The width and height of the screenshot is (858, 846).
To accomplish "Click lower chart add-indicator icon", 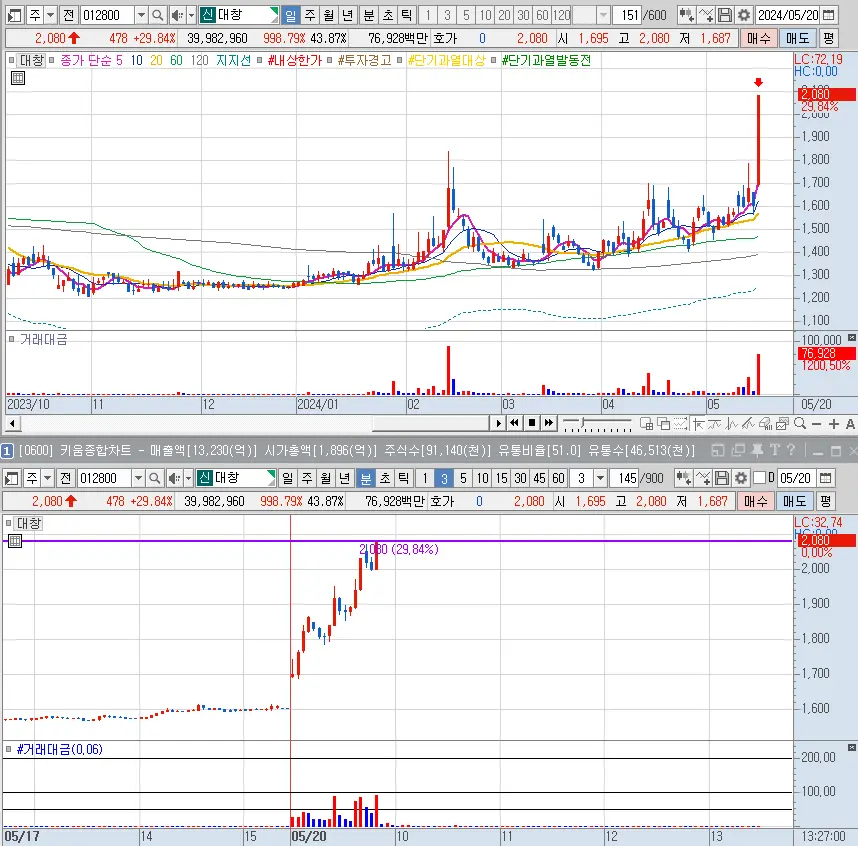I will pyautogui.click(x=703, y=478).
